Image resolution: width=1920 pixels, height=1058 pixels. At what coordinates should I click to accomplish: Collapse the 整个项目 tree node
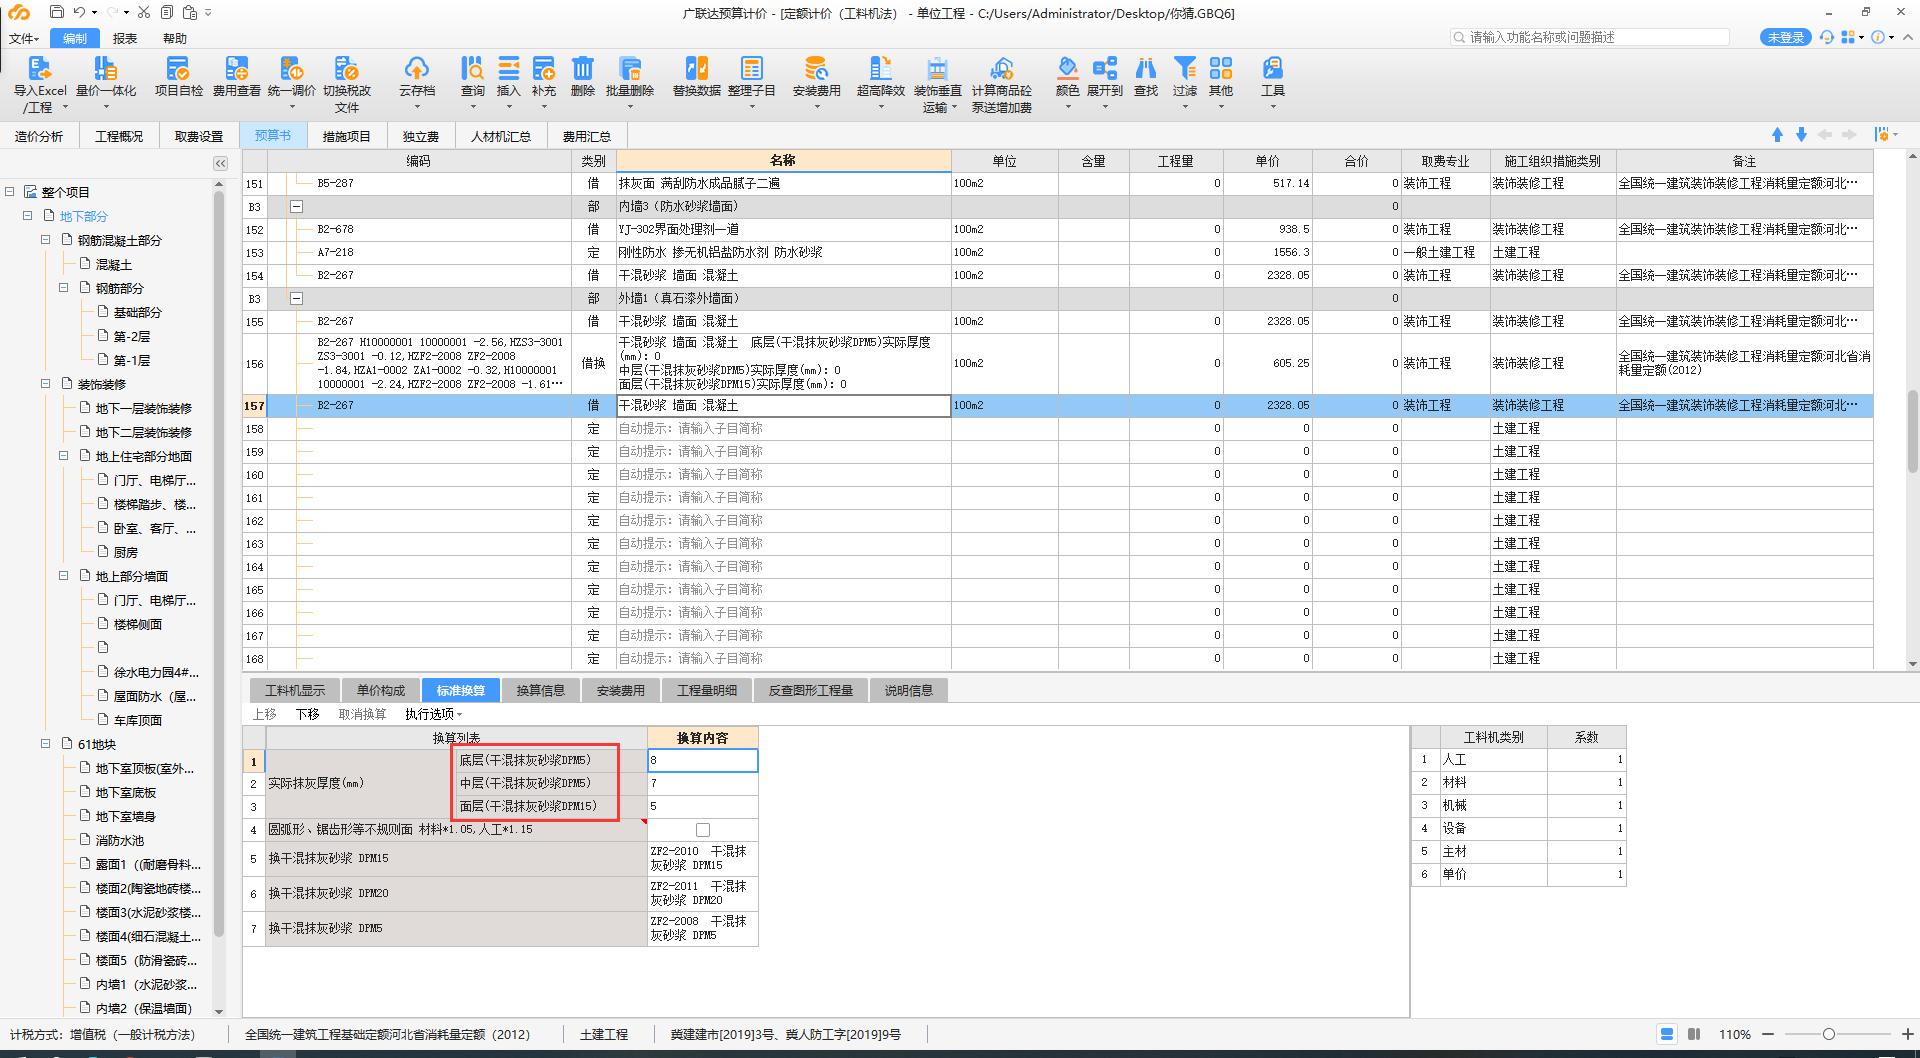tap(10, 191)
